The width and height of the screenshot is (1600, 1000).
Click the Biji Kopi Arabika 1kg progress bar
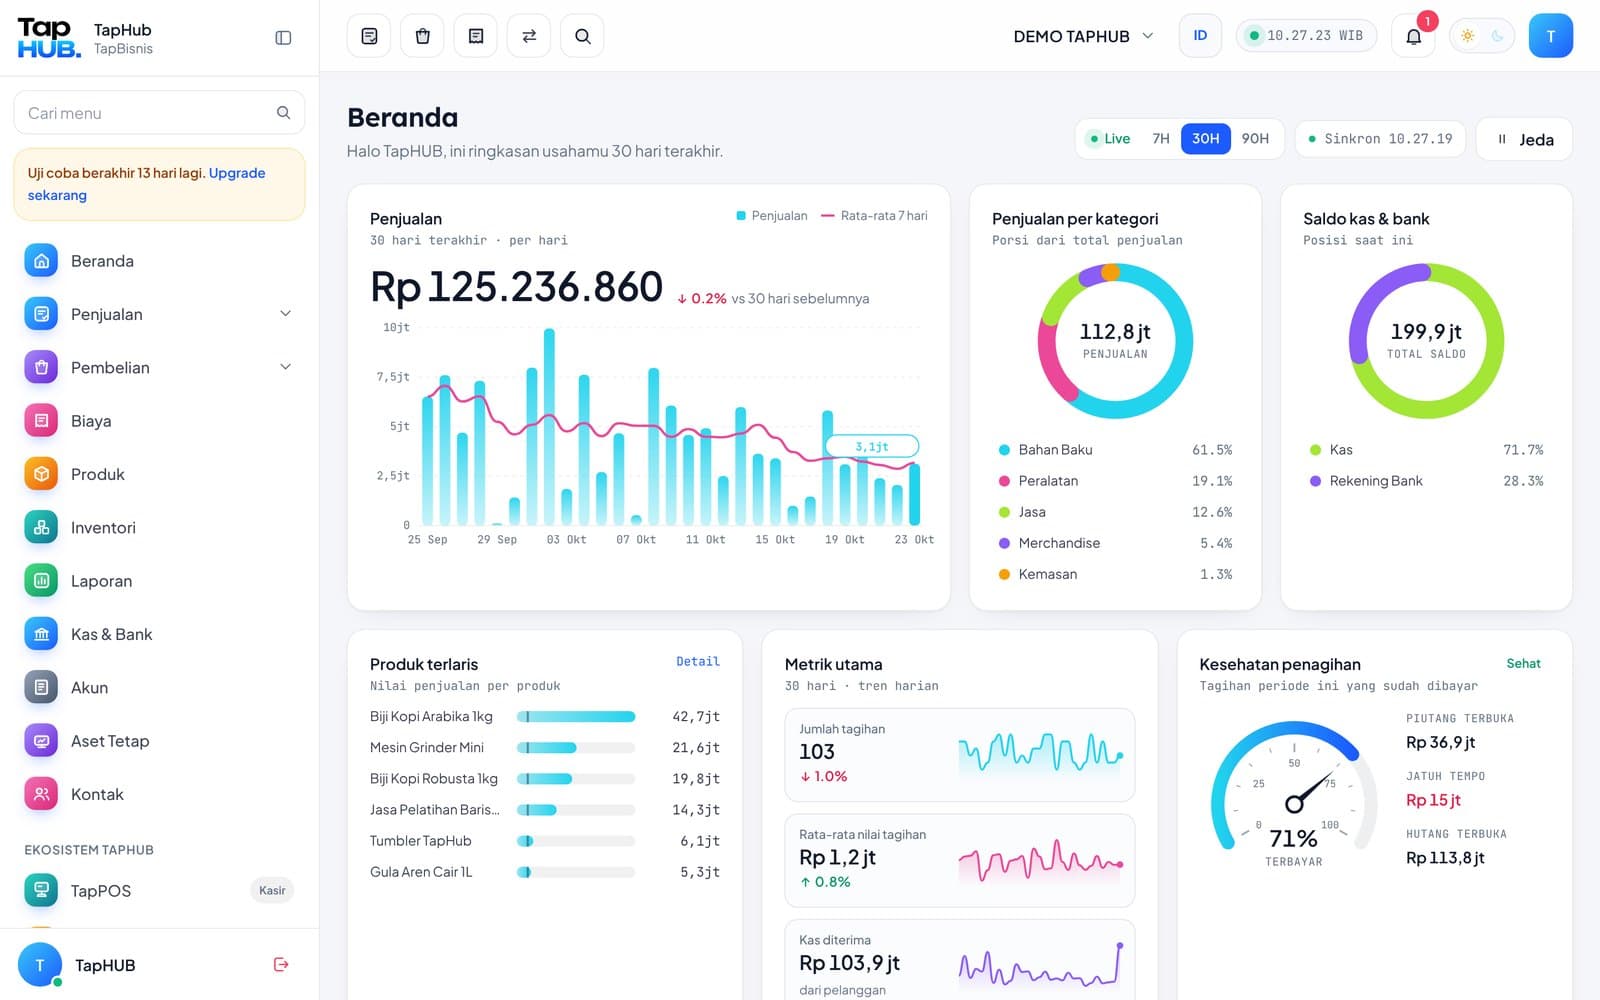coord(576,716)
